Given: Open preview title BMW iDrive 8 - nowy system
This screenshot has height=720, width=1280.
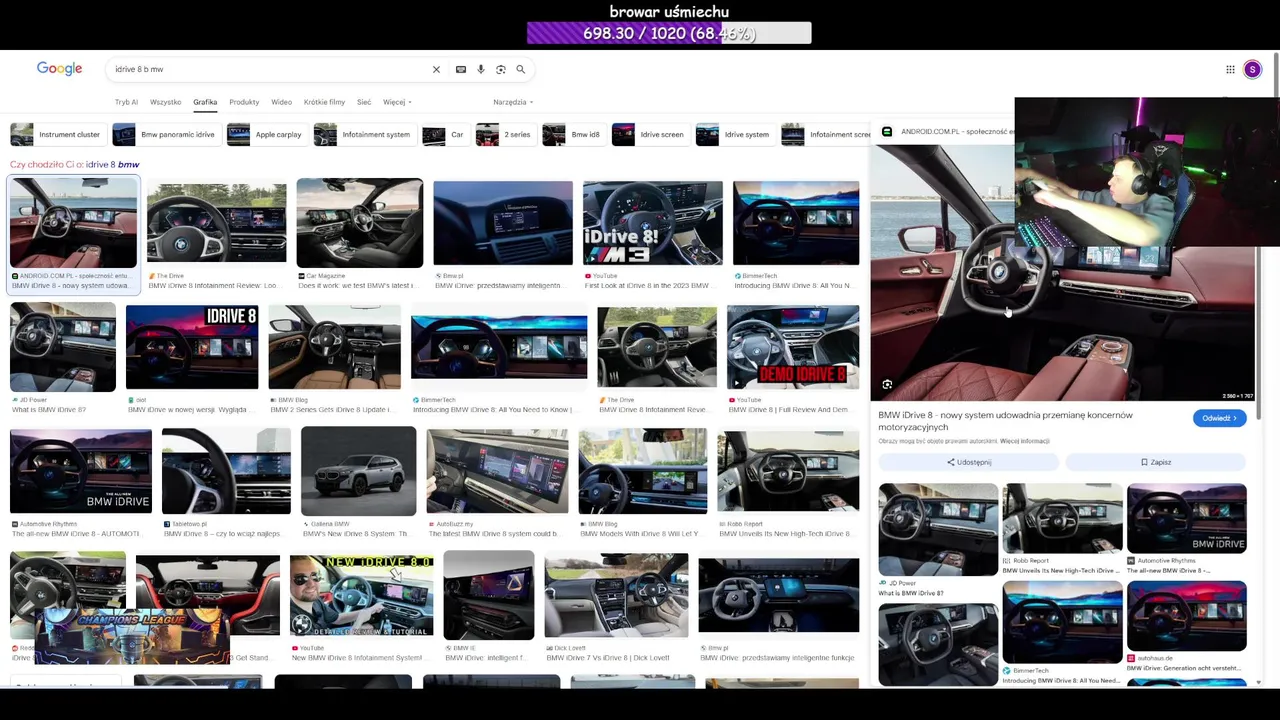Looking at the screenshot, I should [1005, 421].
